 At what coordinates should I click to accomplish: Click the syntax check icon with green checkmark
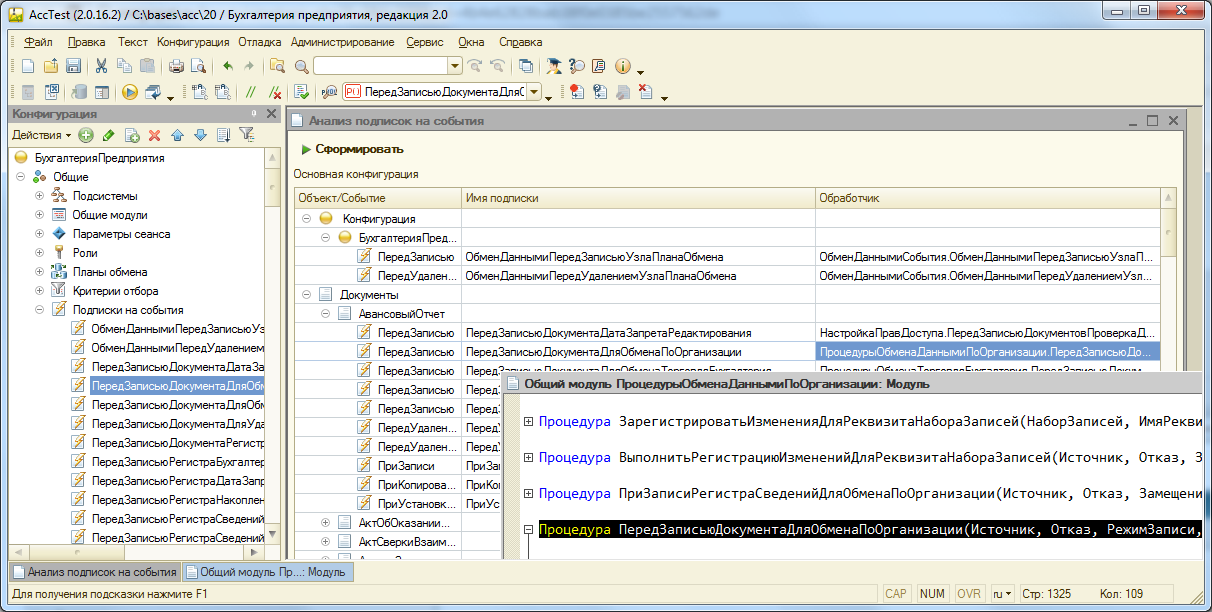click(301, 92)
